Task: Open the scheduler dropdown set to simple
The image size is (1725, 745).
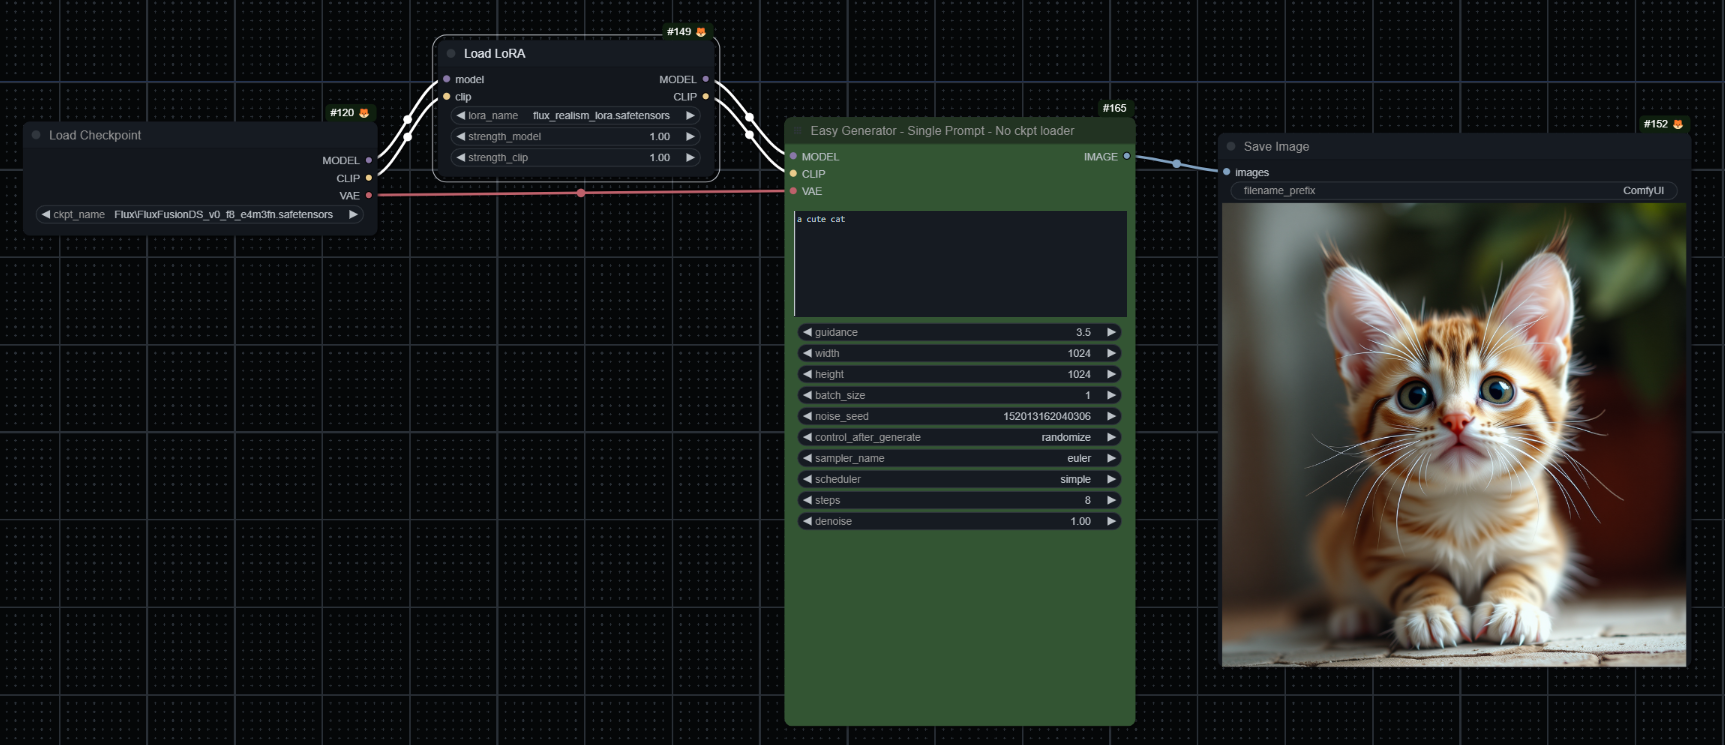Action: [x=958, y=479]
